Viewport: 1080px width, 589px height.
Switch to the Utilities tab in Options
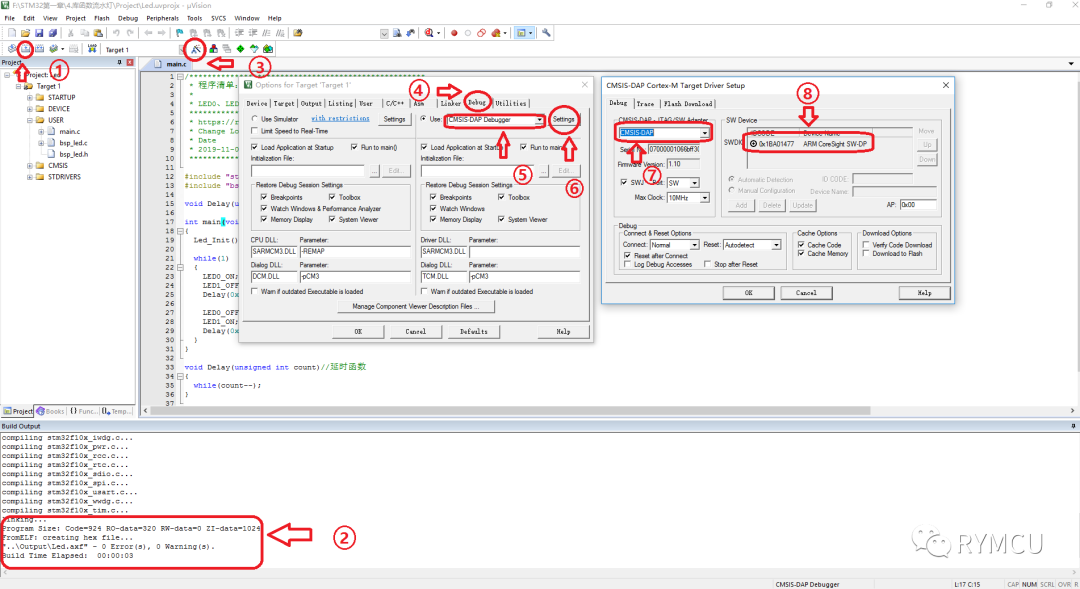[510, 103]
